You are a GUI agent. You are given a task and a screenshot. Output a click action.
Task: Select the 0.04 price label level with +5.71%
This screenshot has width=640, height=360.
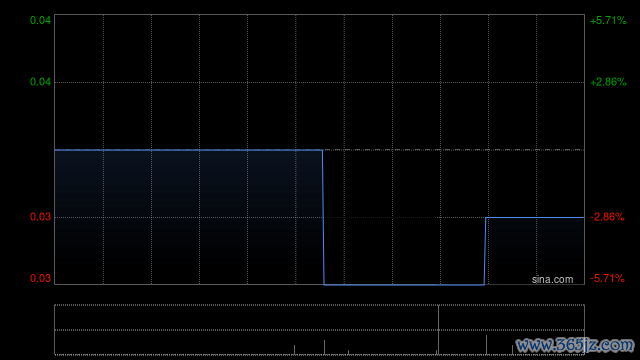coord(40,20)
